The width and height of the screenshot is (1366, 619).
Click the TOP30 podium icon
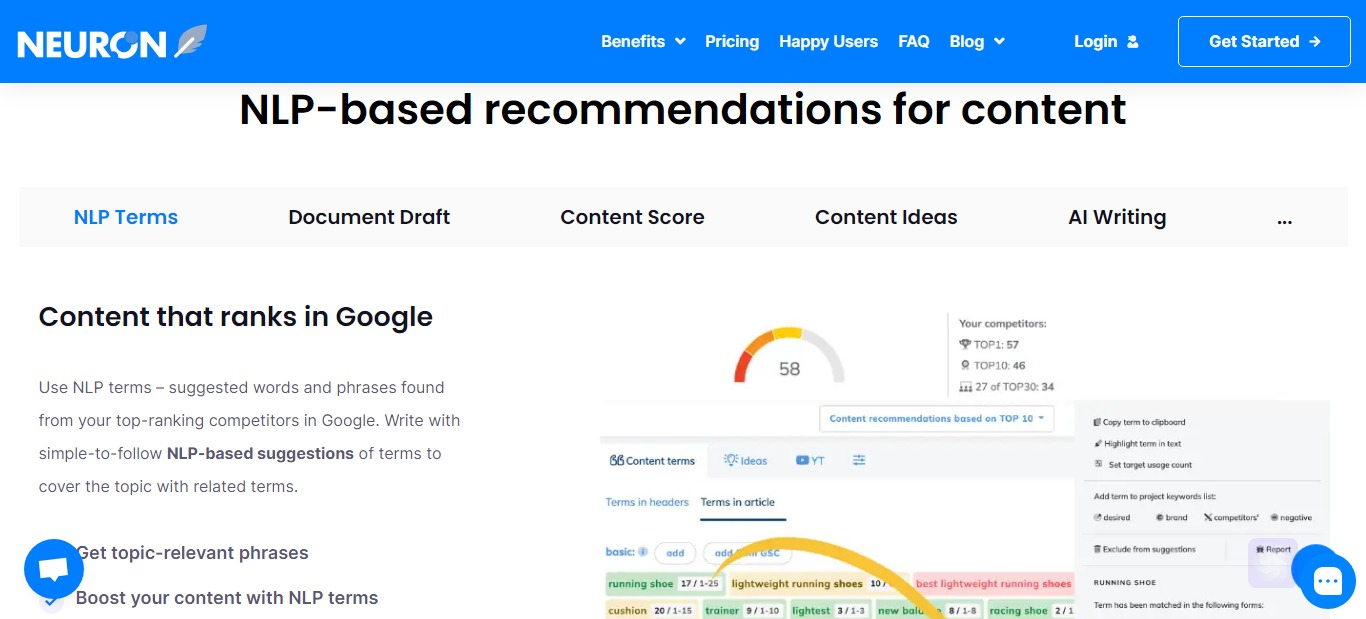965,386
